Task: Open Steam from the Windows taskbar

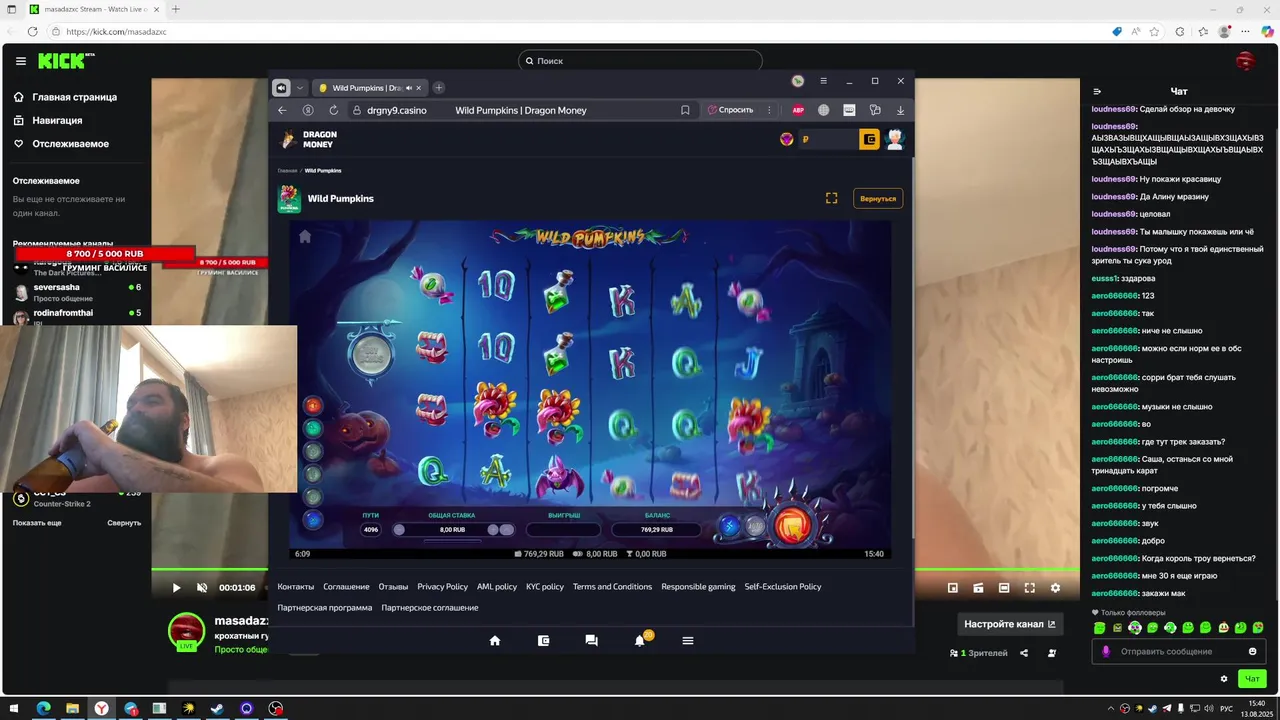Action: 217,708
